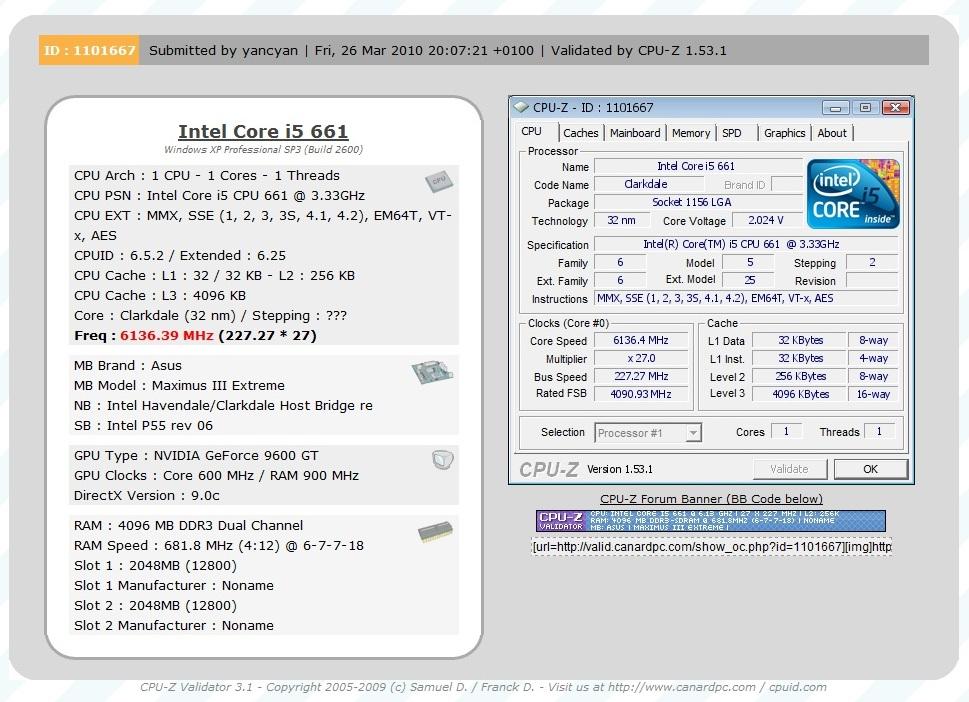Click the MB Model : Maximus III Extreme line
This screenshot has height=702, width=969.
tap(179, 386)
